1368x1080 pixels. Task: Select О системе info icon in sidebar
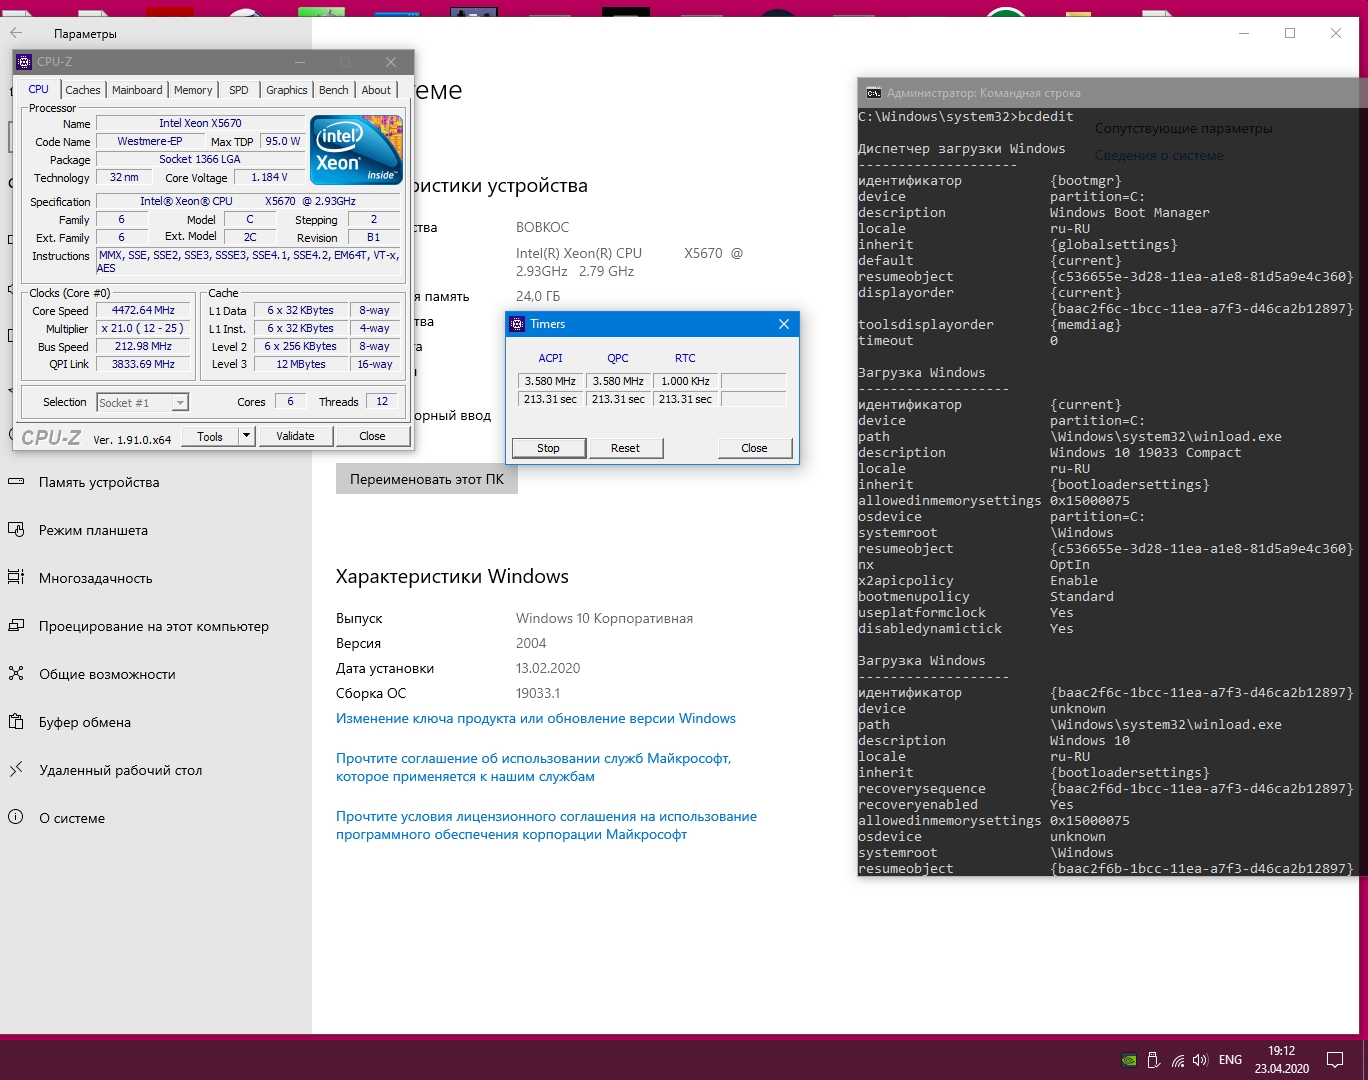[16, 818]
